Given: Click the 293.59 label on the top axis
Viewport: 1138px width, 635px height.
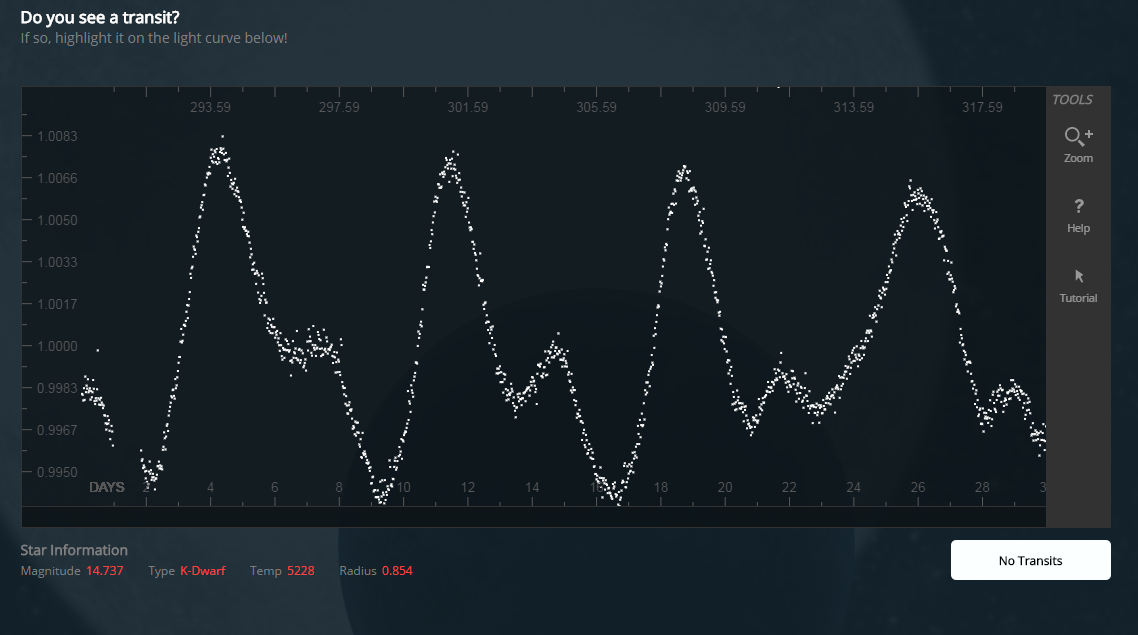Looking at the screenshot, I should pyautogui.click(x=210, y=108).
